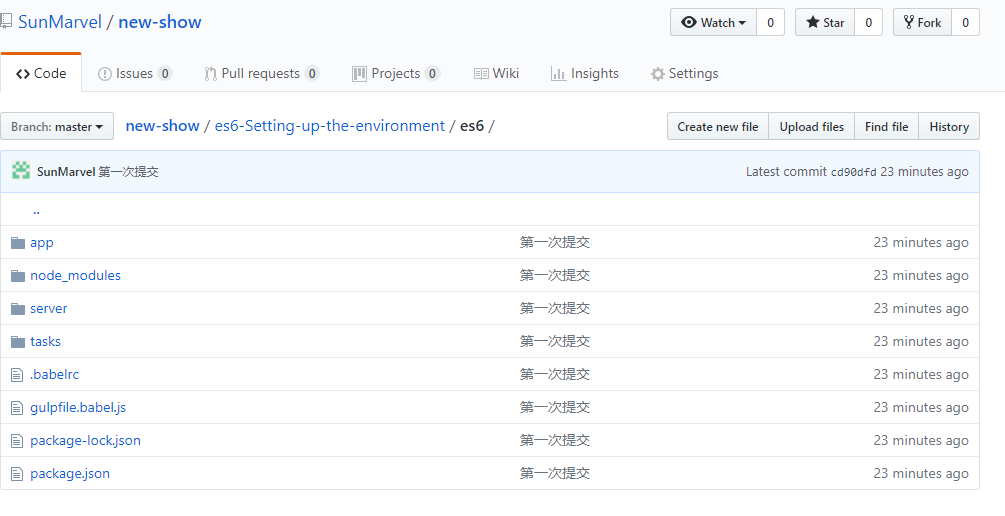Click the file icon next to package.json

pos(17,474)
